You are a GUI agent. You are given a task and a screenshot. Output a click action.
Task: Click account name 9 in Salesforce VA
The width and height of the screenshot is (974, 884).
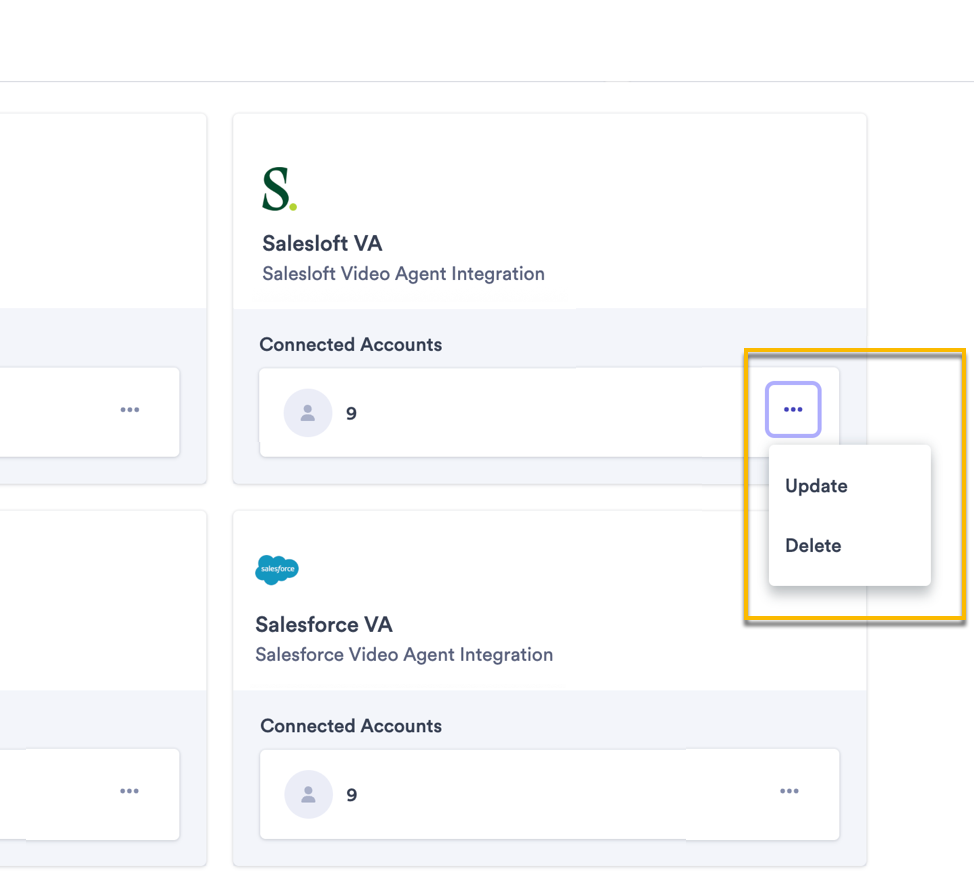tap(352, 795)
